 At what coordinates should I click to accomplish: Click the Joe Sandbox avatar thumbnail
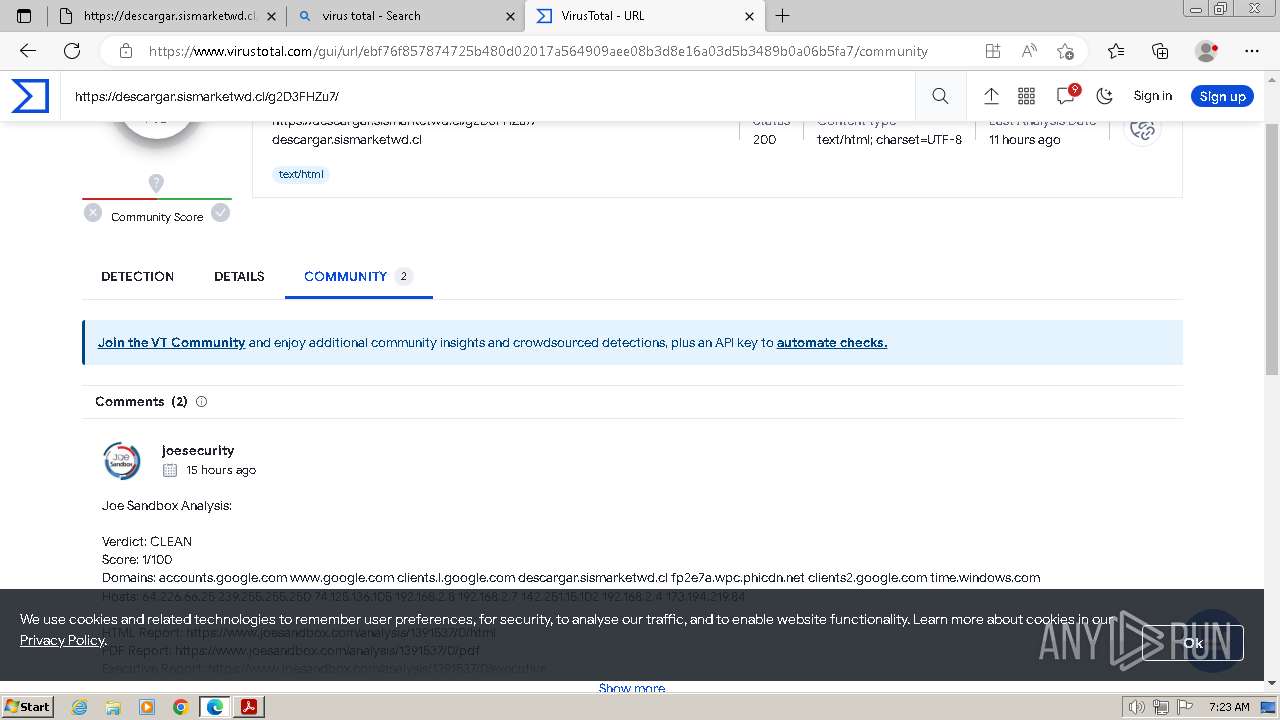tap(122, 461)
